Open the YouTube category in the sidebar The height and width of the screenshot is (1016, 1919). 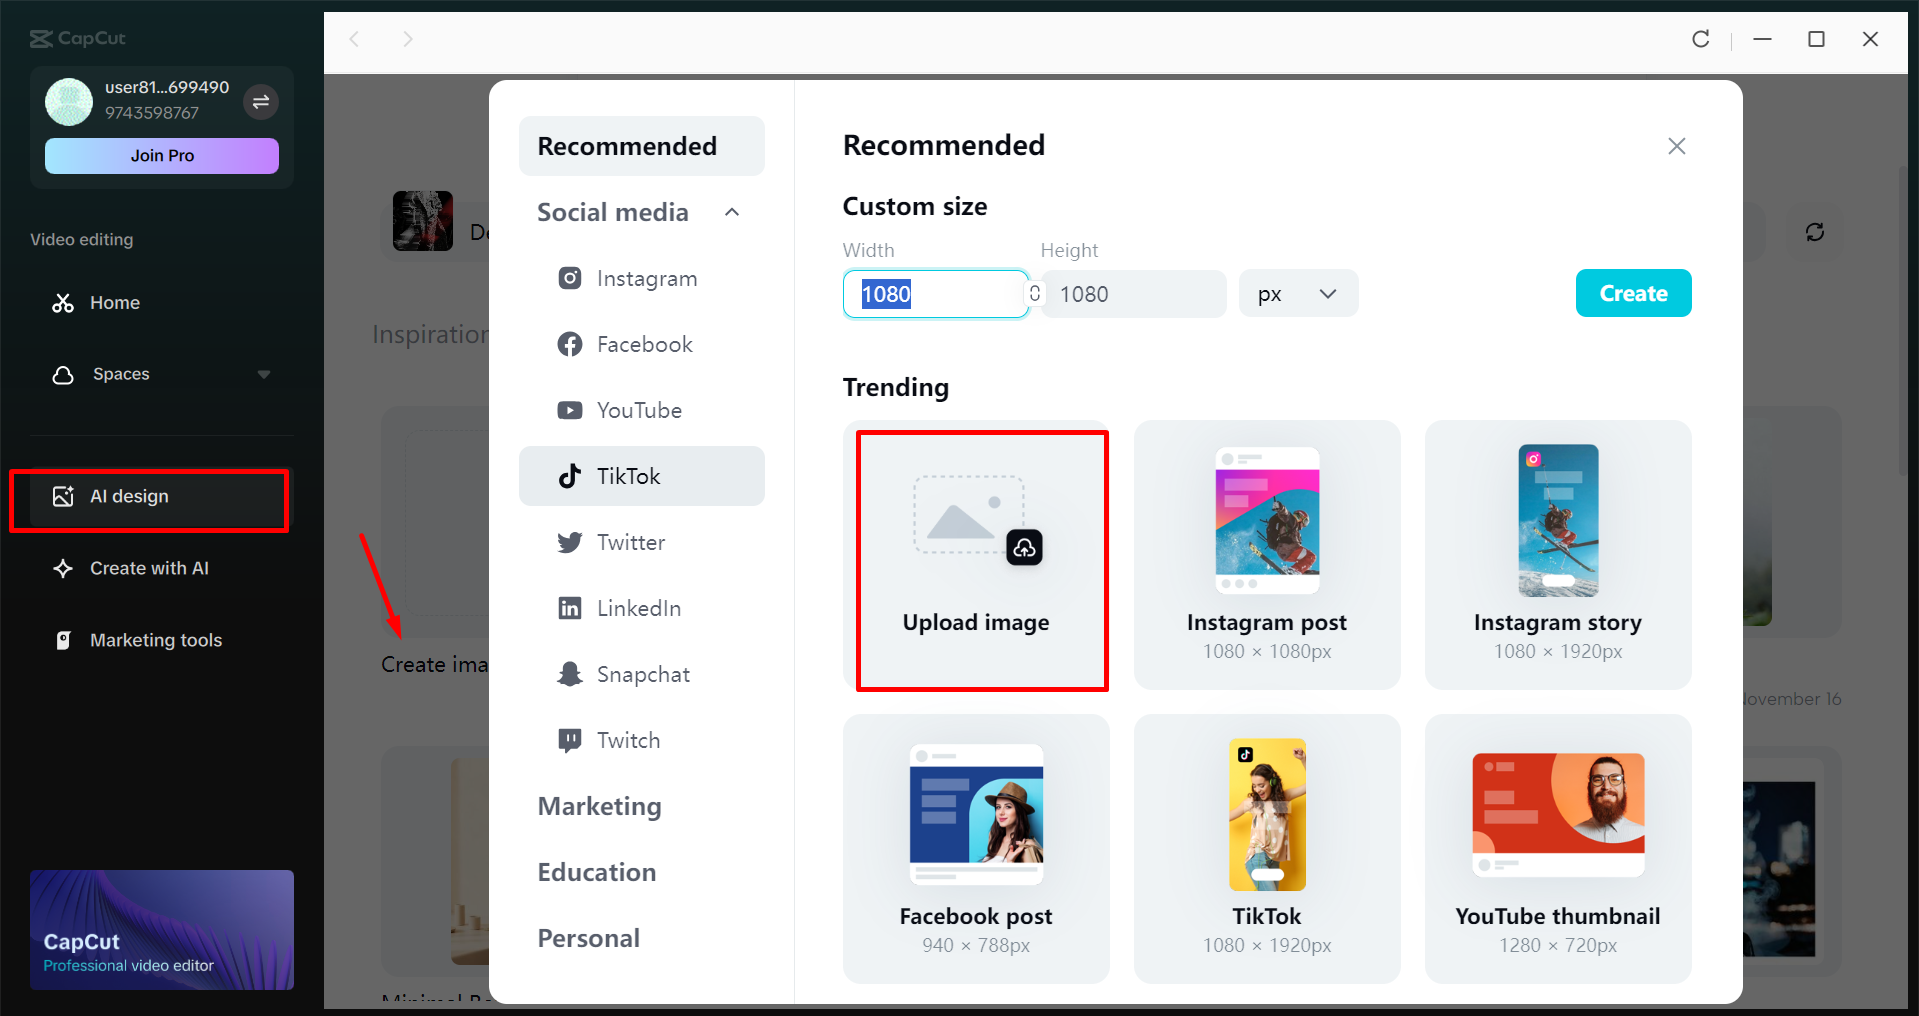(x=569, y=410)
